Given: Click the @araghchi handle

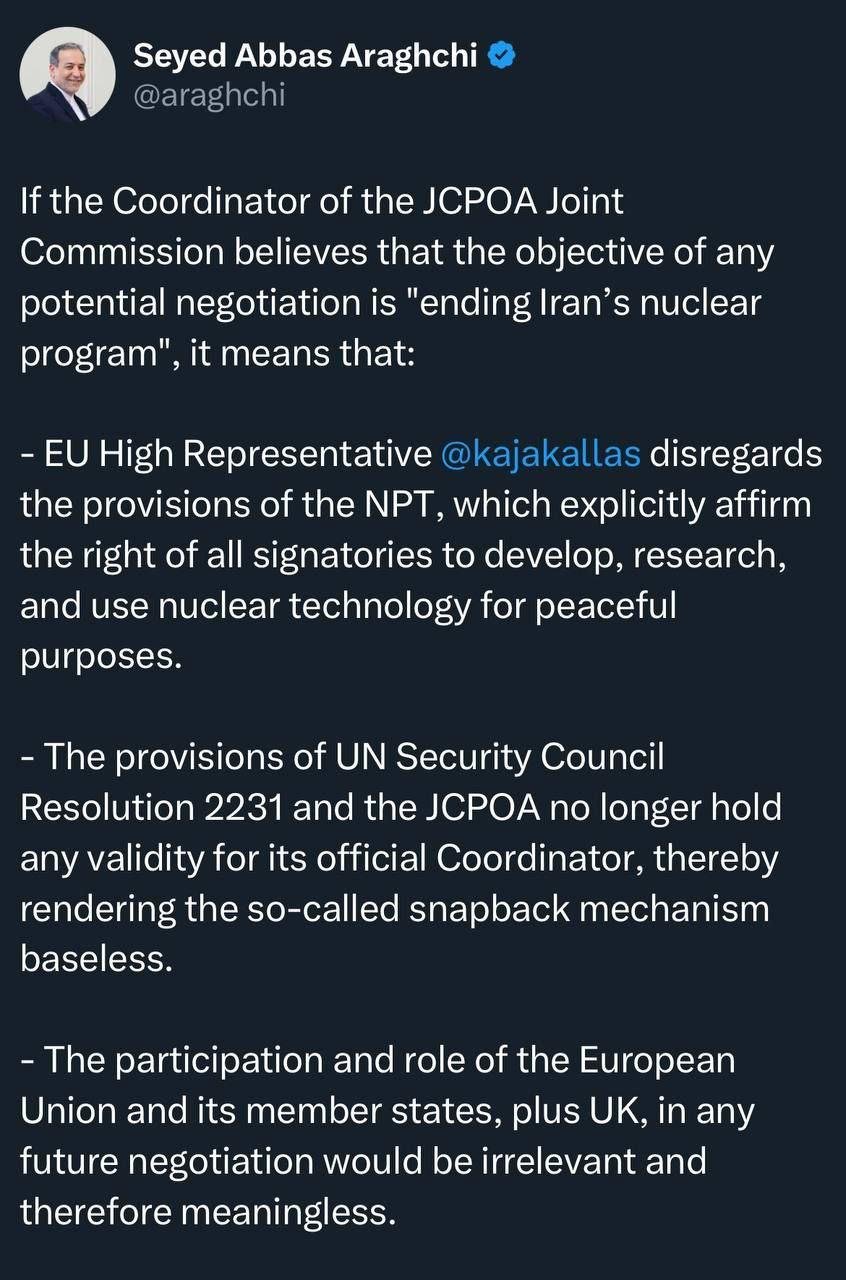Looking at the screenshot, I should click(209, 95).
